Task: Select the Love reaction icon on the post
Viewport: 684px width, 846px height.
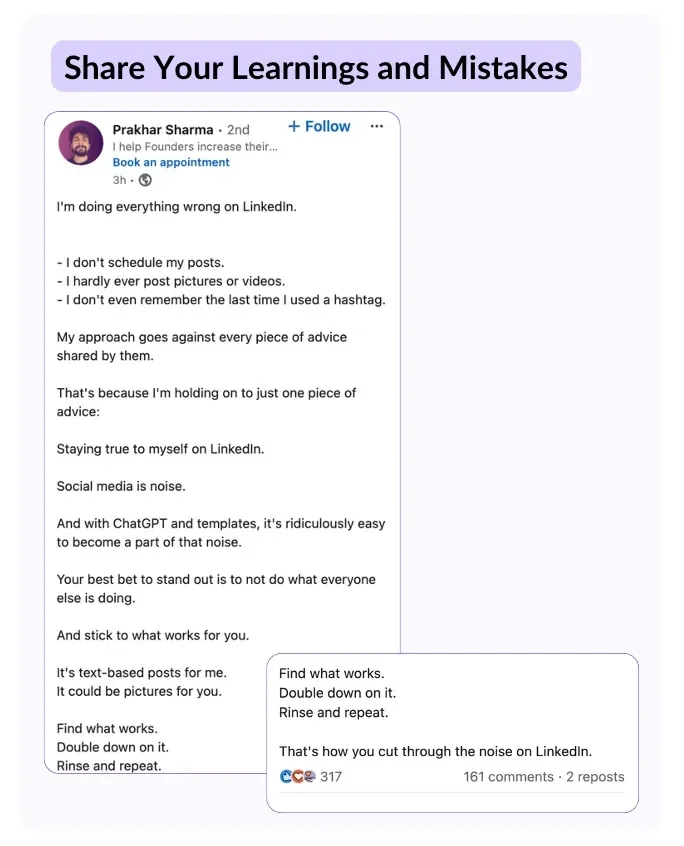Action: coord(296,776)
